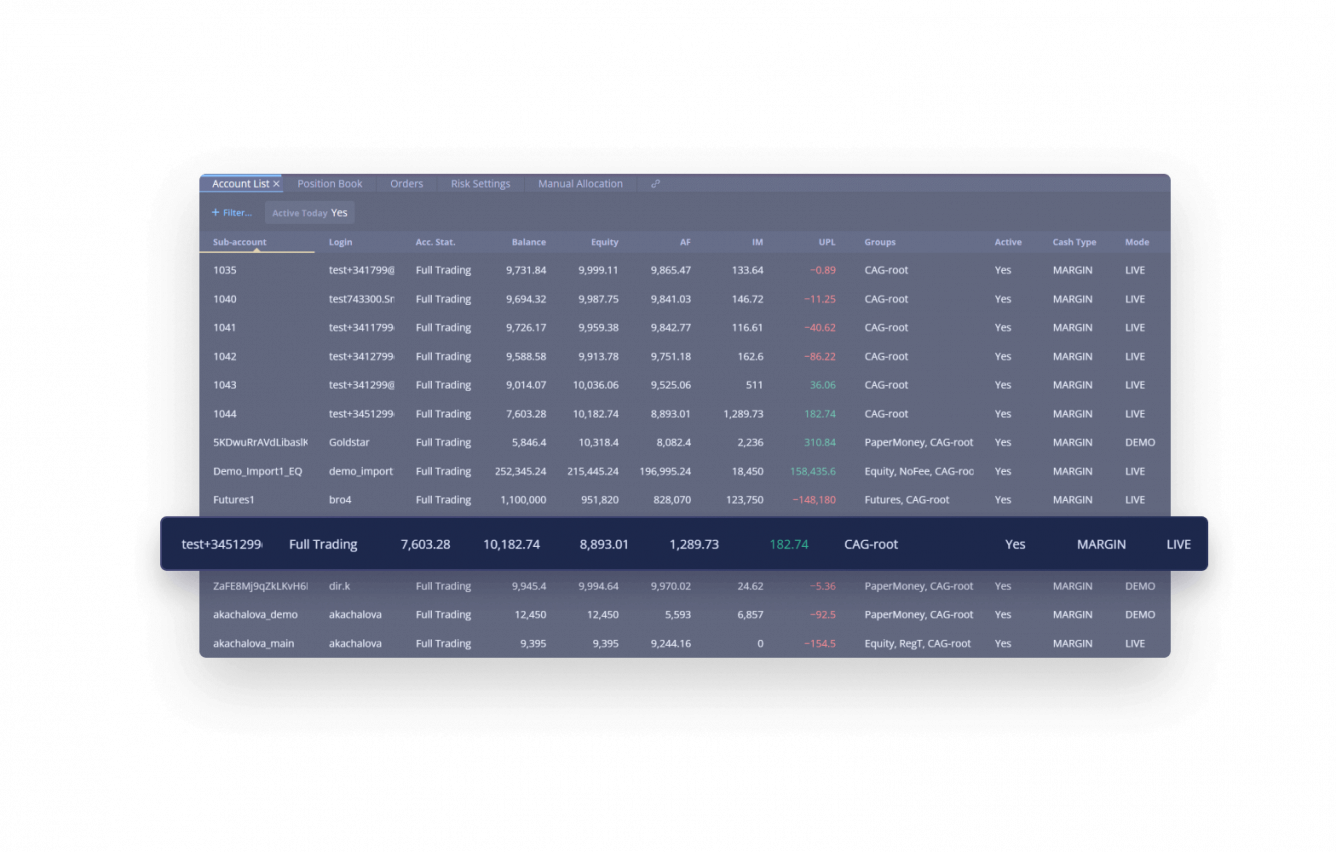Close the Account List tab

(x=276, y=183)
